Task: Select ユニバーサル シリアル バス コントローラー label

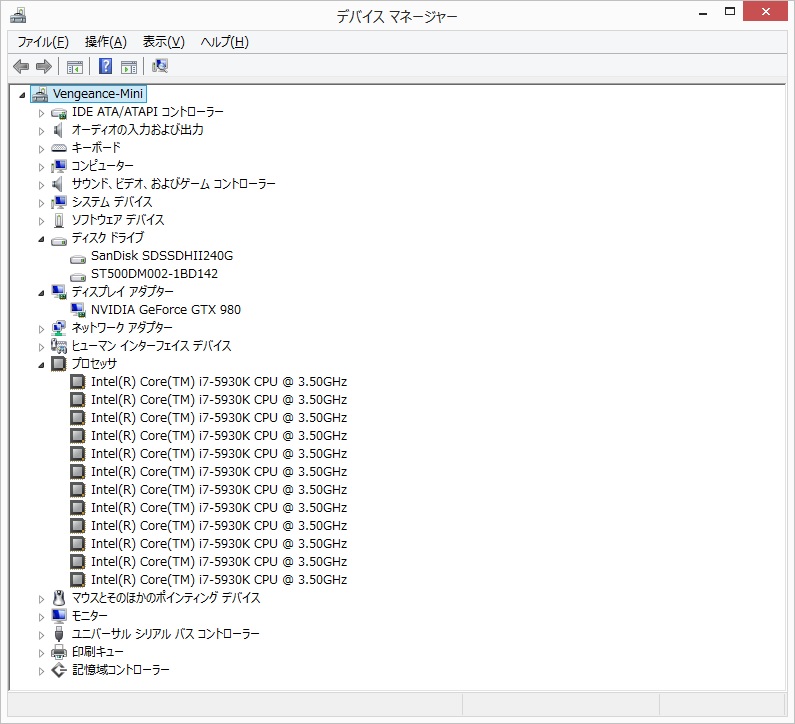Action: pos(165,634)
